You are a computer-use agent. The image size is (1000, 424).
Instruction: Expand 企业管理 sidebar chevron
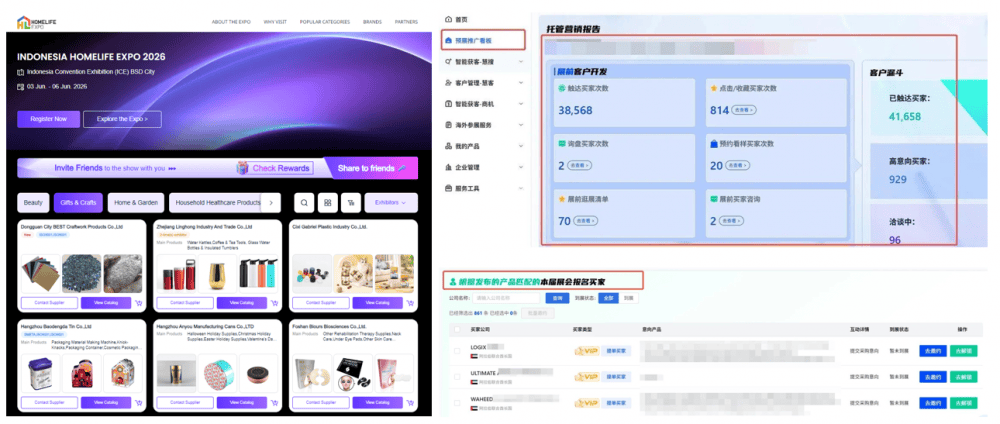coord(521,167)
